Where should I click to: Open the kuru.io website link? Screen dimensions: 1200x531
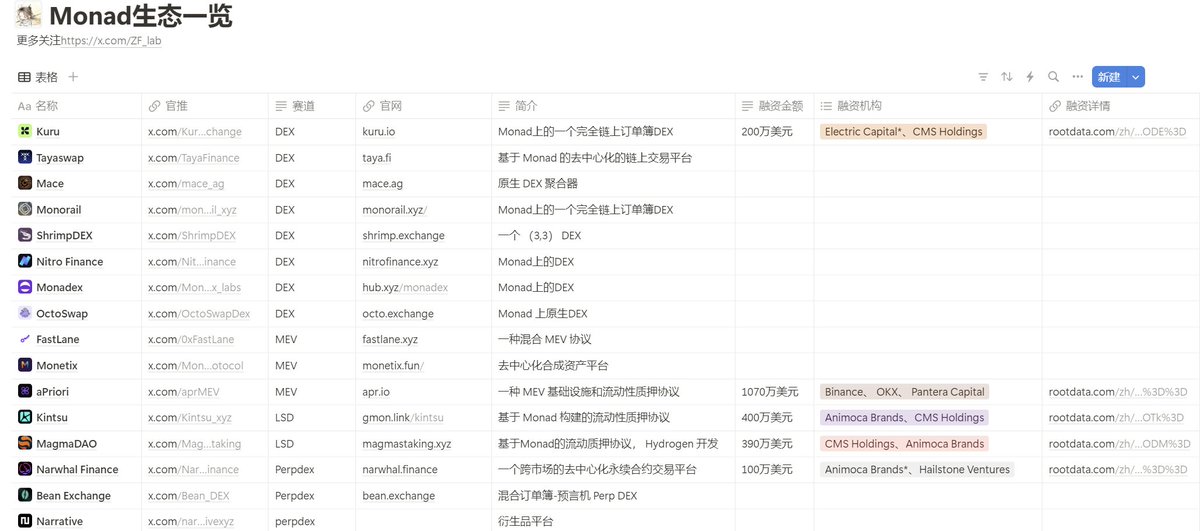click(x=378, y=131)
